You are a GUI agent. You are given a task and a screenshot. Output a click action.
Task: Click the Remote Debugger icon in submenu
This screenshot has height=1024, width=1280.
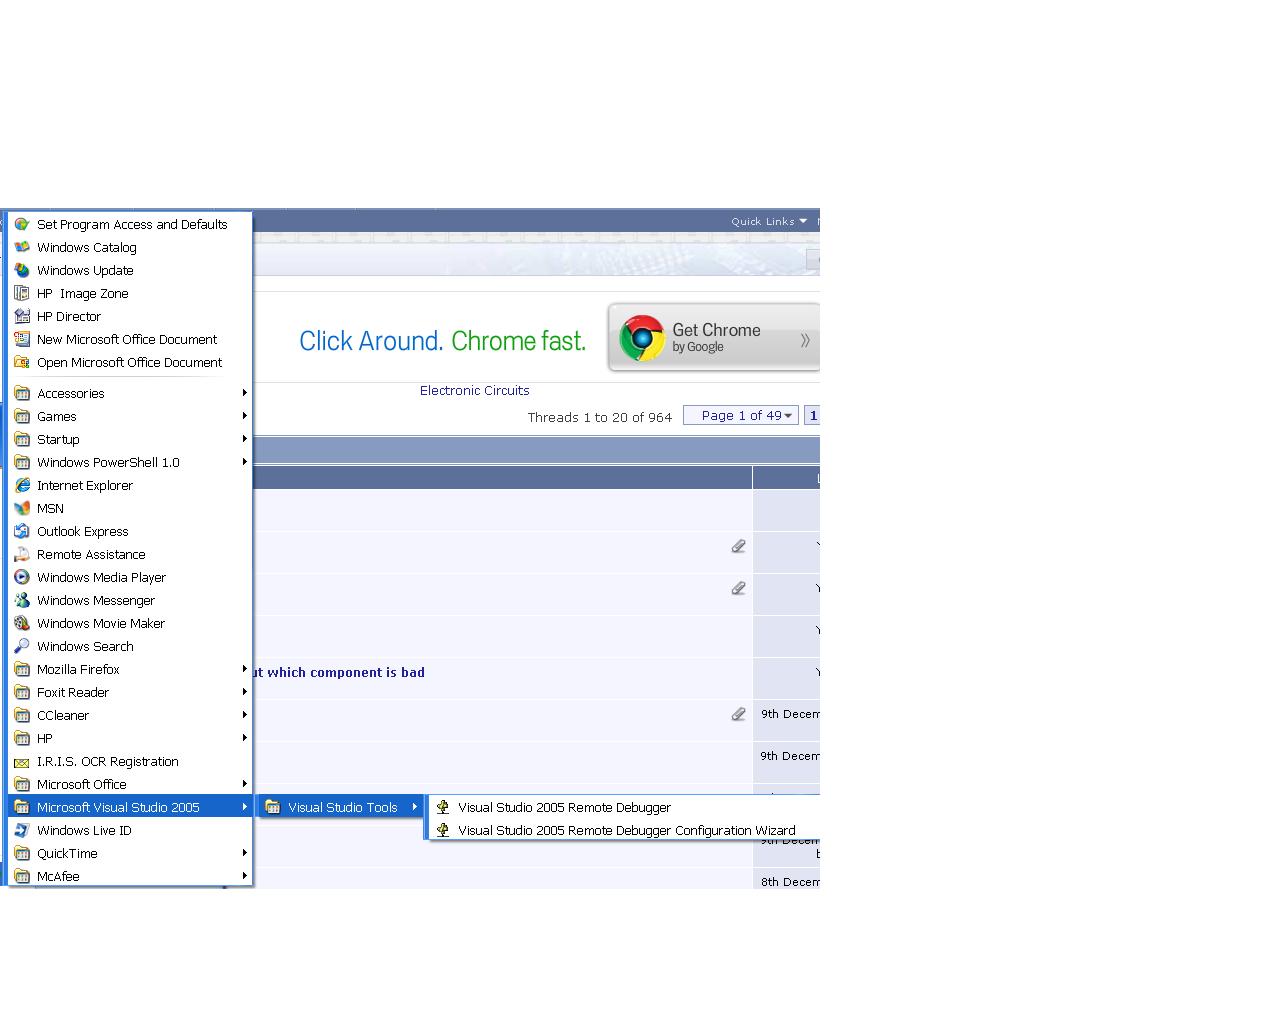pos(443,807)
